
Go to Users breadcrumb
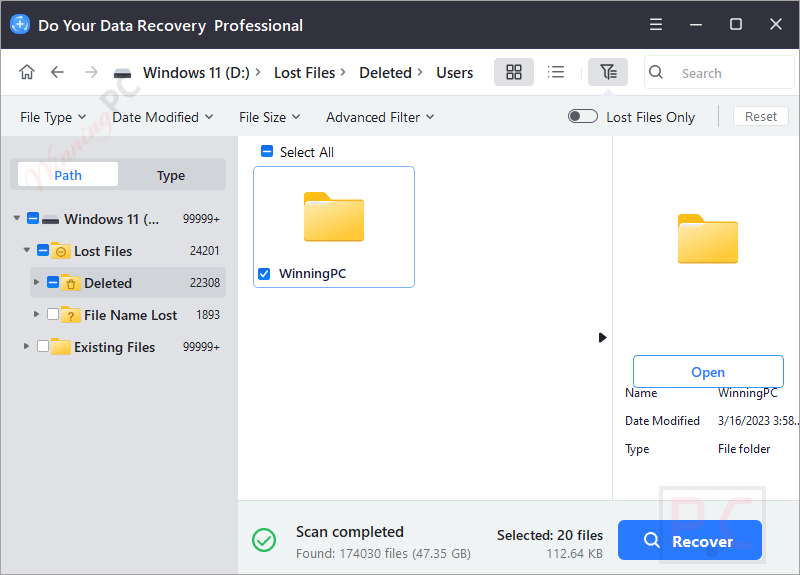(x=455, y=72)
